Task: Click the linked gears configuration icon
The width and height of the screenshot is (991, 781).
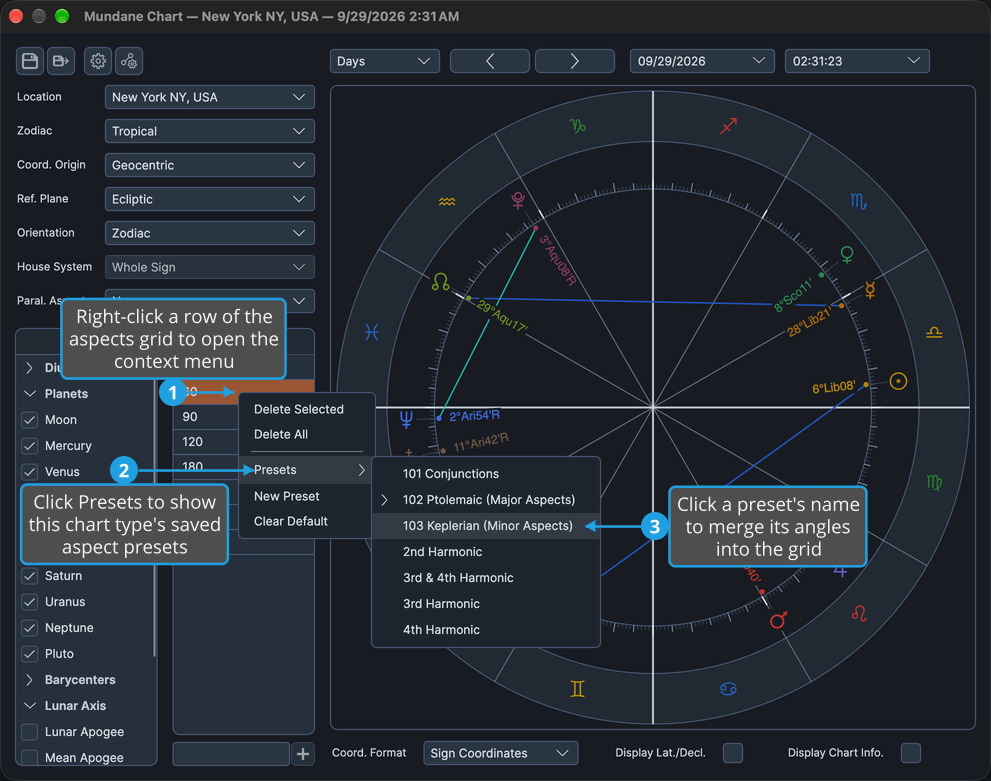Action: [x=129, y=61]
